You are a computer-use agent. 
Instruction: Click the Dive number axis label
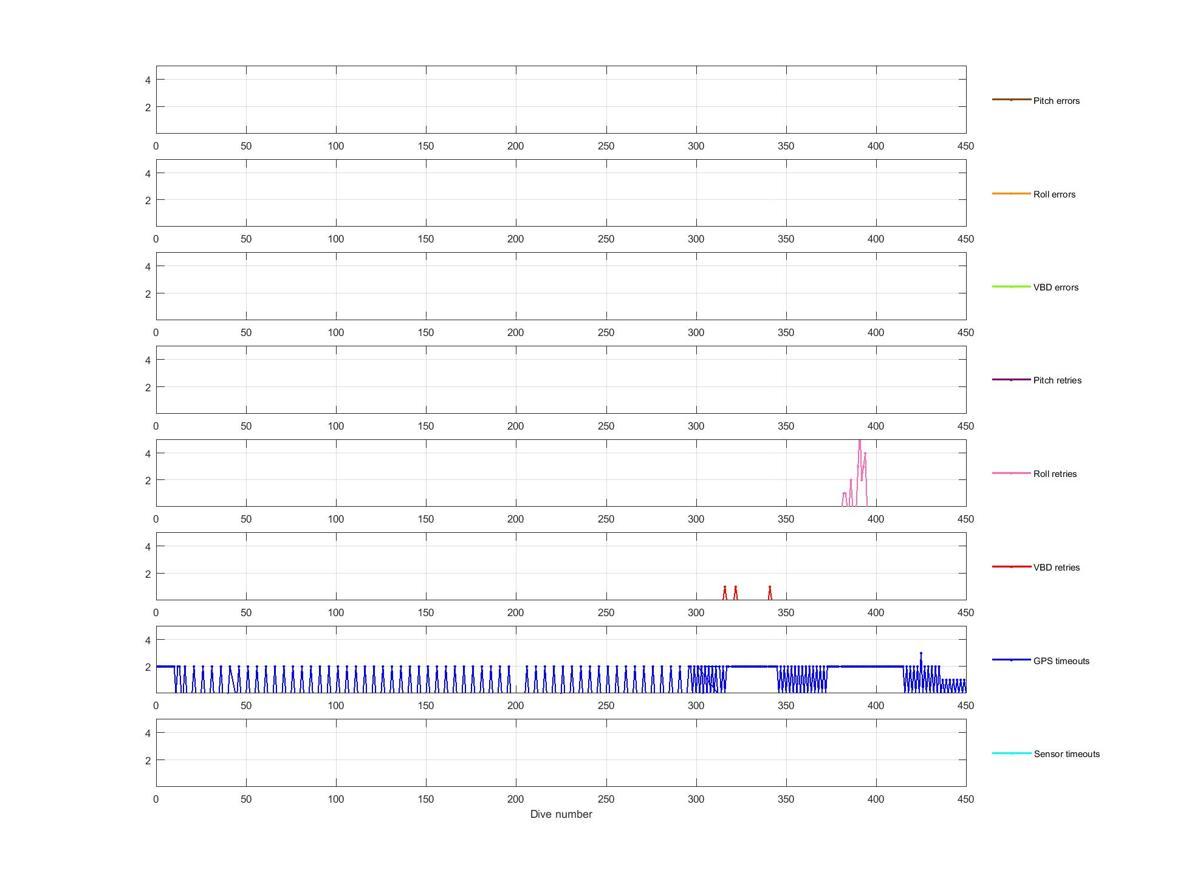click(561, 814)
